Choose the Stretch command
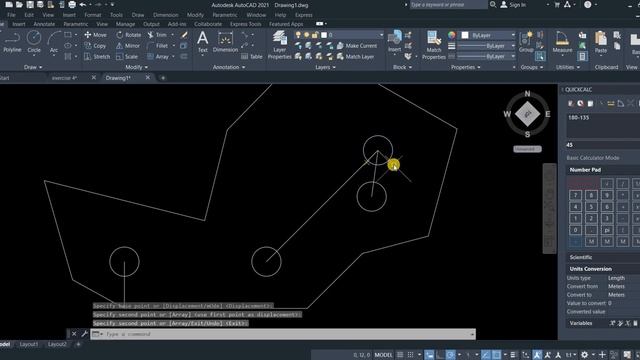Viewport: 640px width, 360px height. [97, 57]
